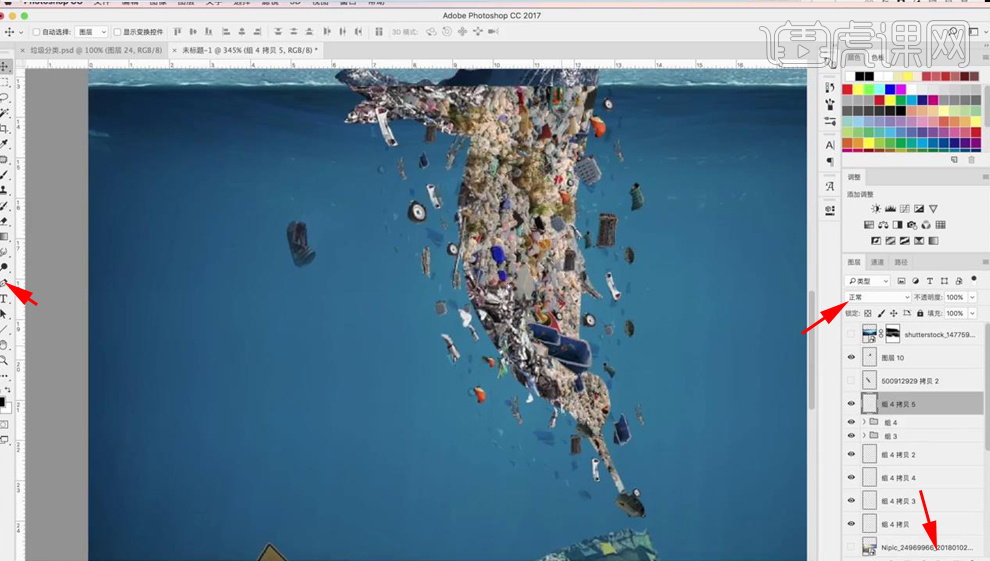Screen dimensions: 990x561
Task: Toggle visibility of 图层 10 layer
Action: click(851, 357)
